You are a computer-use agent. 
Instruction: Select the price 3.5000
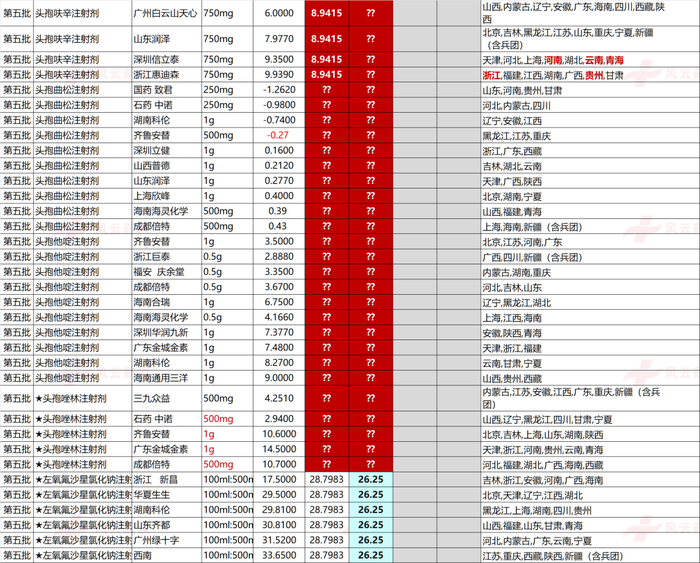(279, 242)
